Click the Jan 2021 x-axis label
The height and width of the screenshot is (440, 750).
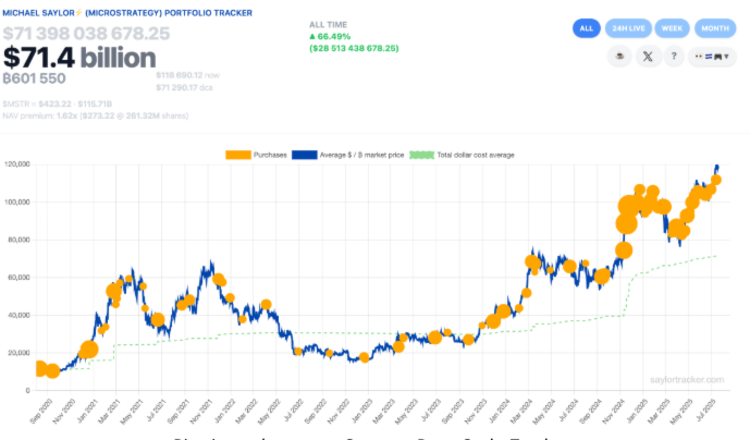click(88, 411)
